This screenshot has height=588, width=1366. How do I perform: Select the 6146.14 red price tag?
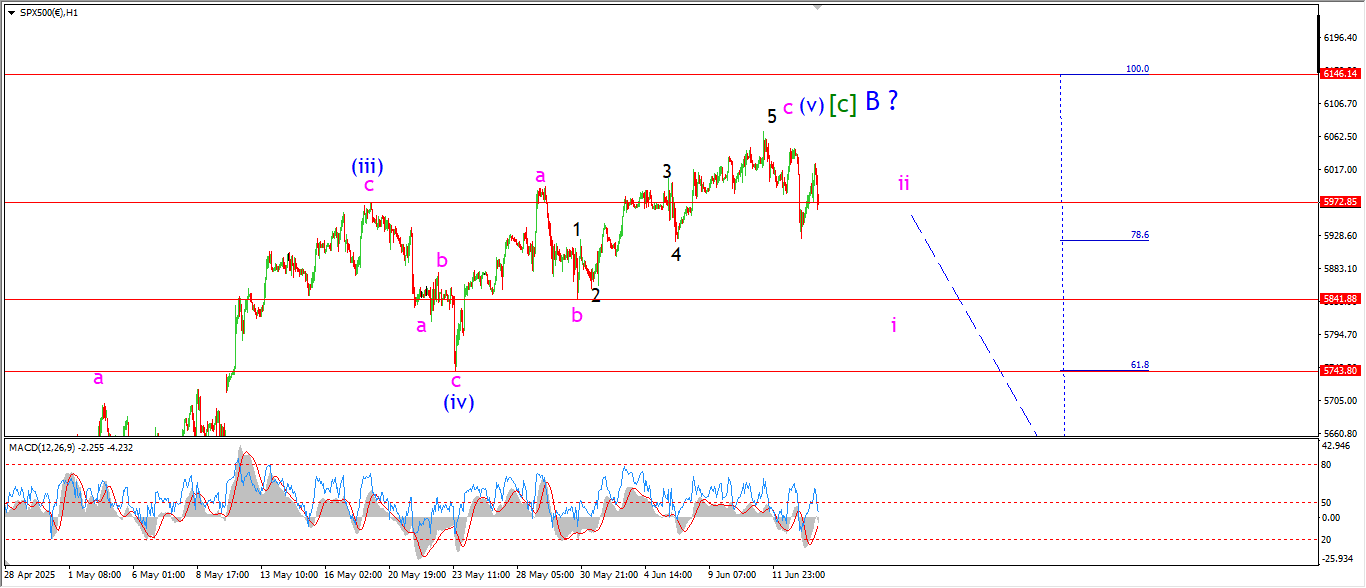coord(1340,74)
